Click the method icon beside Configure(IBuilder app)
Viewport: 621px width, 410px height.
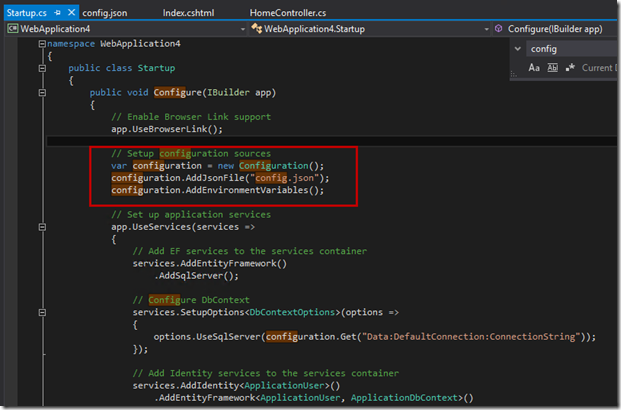pos(499,29)
